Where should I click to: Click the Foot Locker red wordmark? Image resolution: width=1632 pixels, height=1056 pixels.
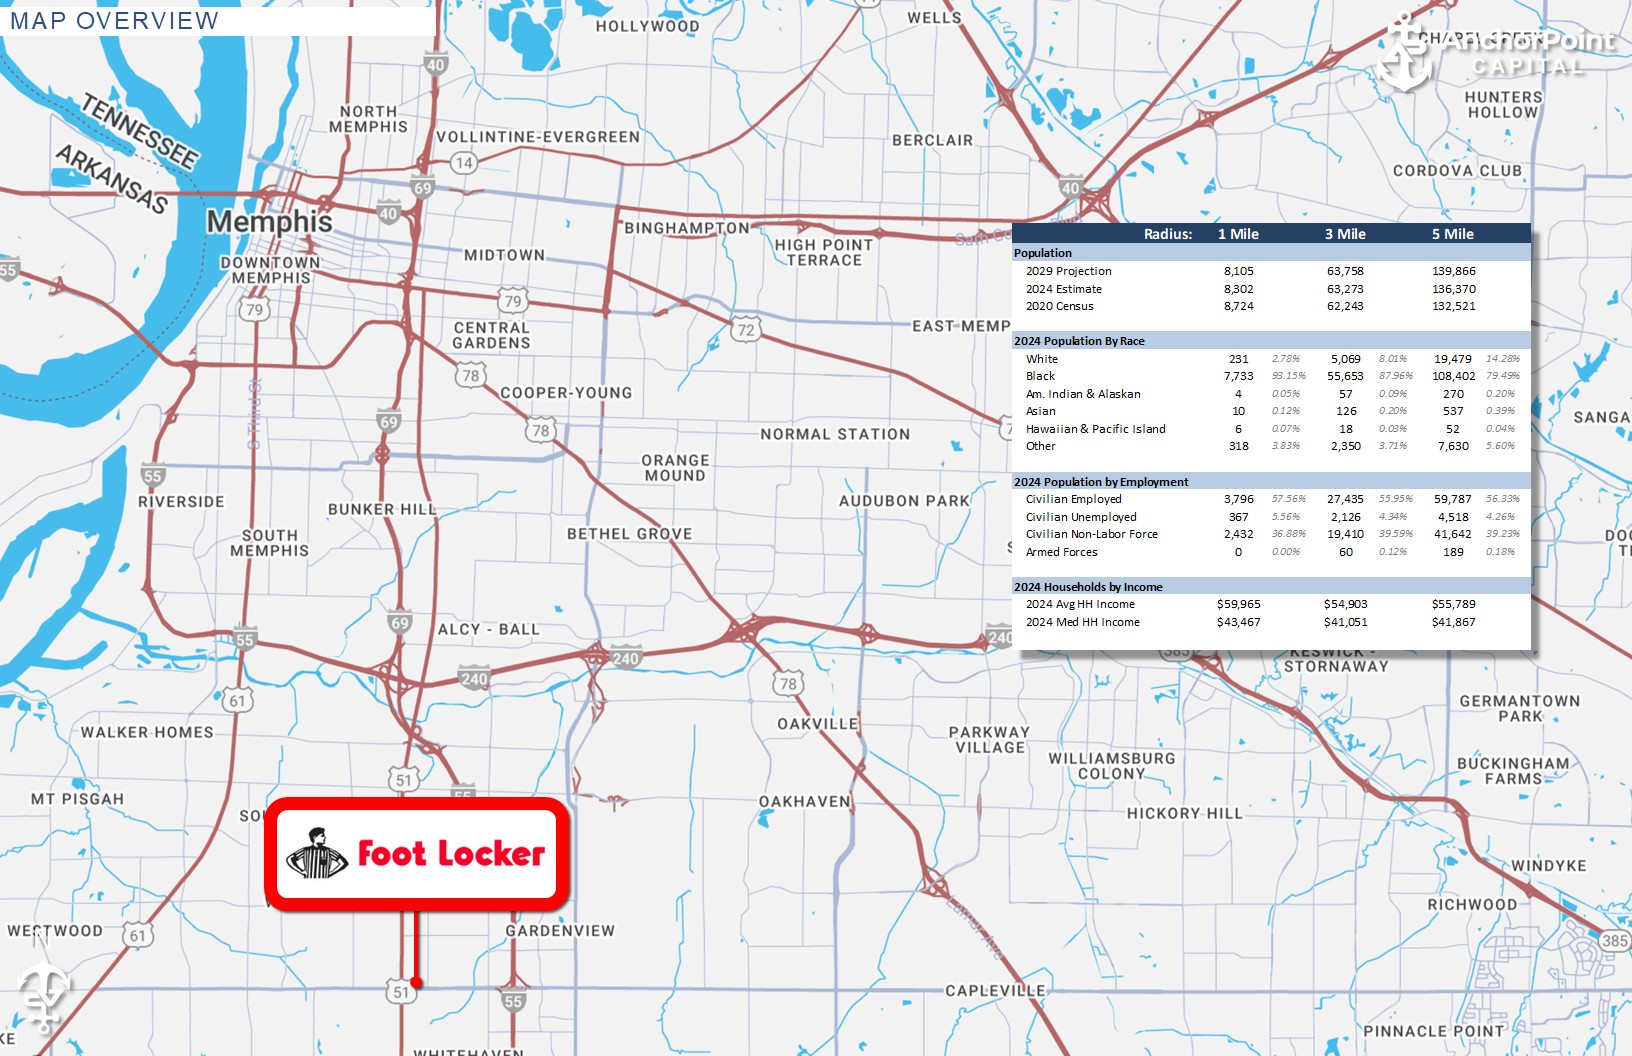pyautogui.click(x=451, y=853)
